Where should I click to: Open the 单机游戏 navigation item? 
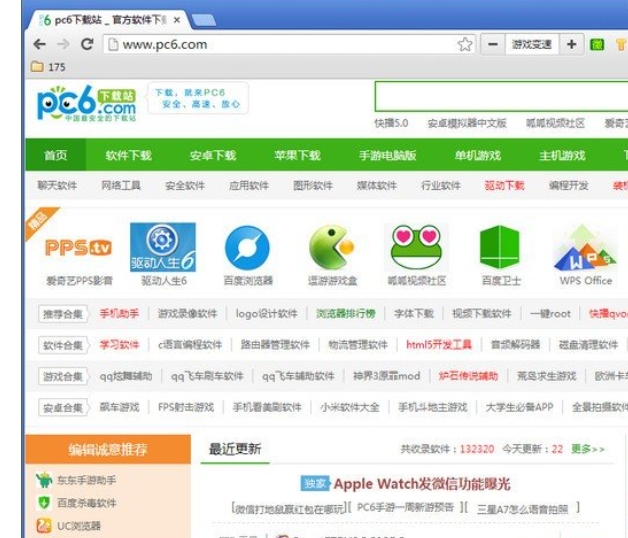point(478,155)
